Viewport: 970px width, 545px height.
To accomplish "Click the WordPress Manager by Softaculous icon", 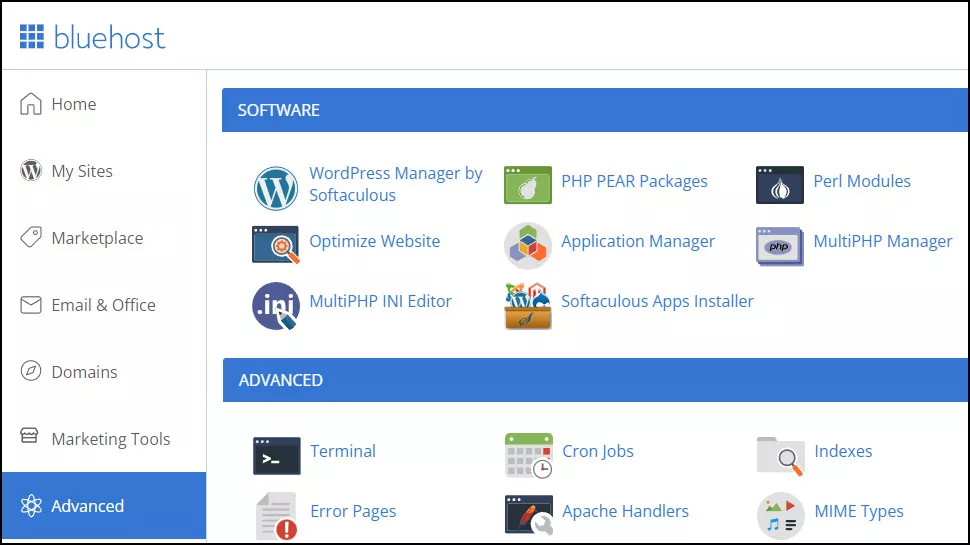I will click(276, 188).
